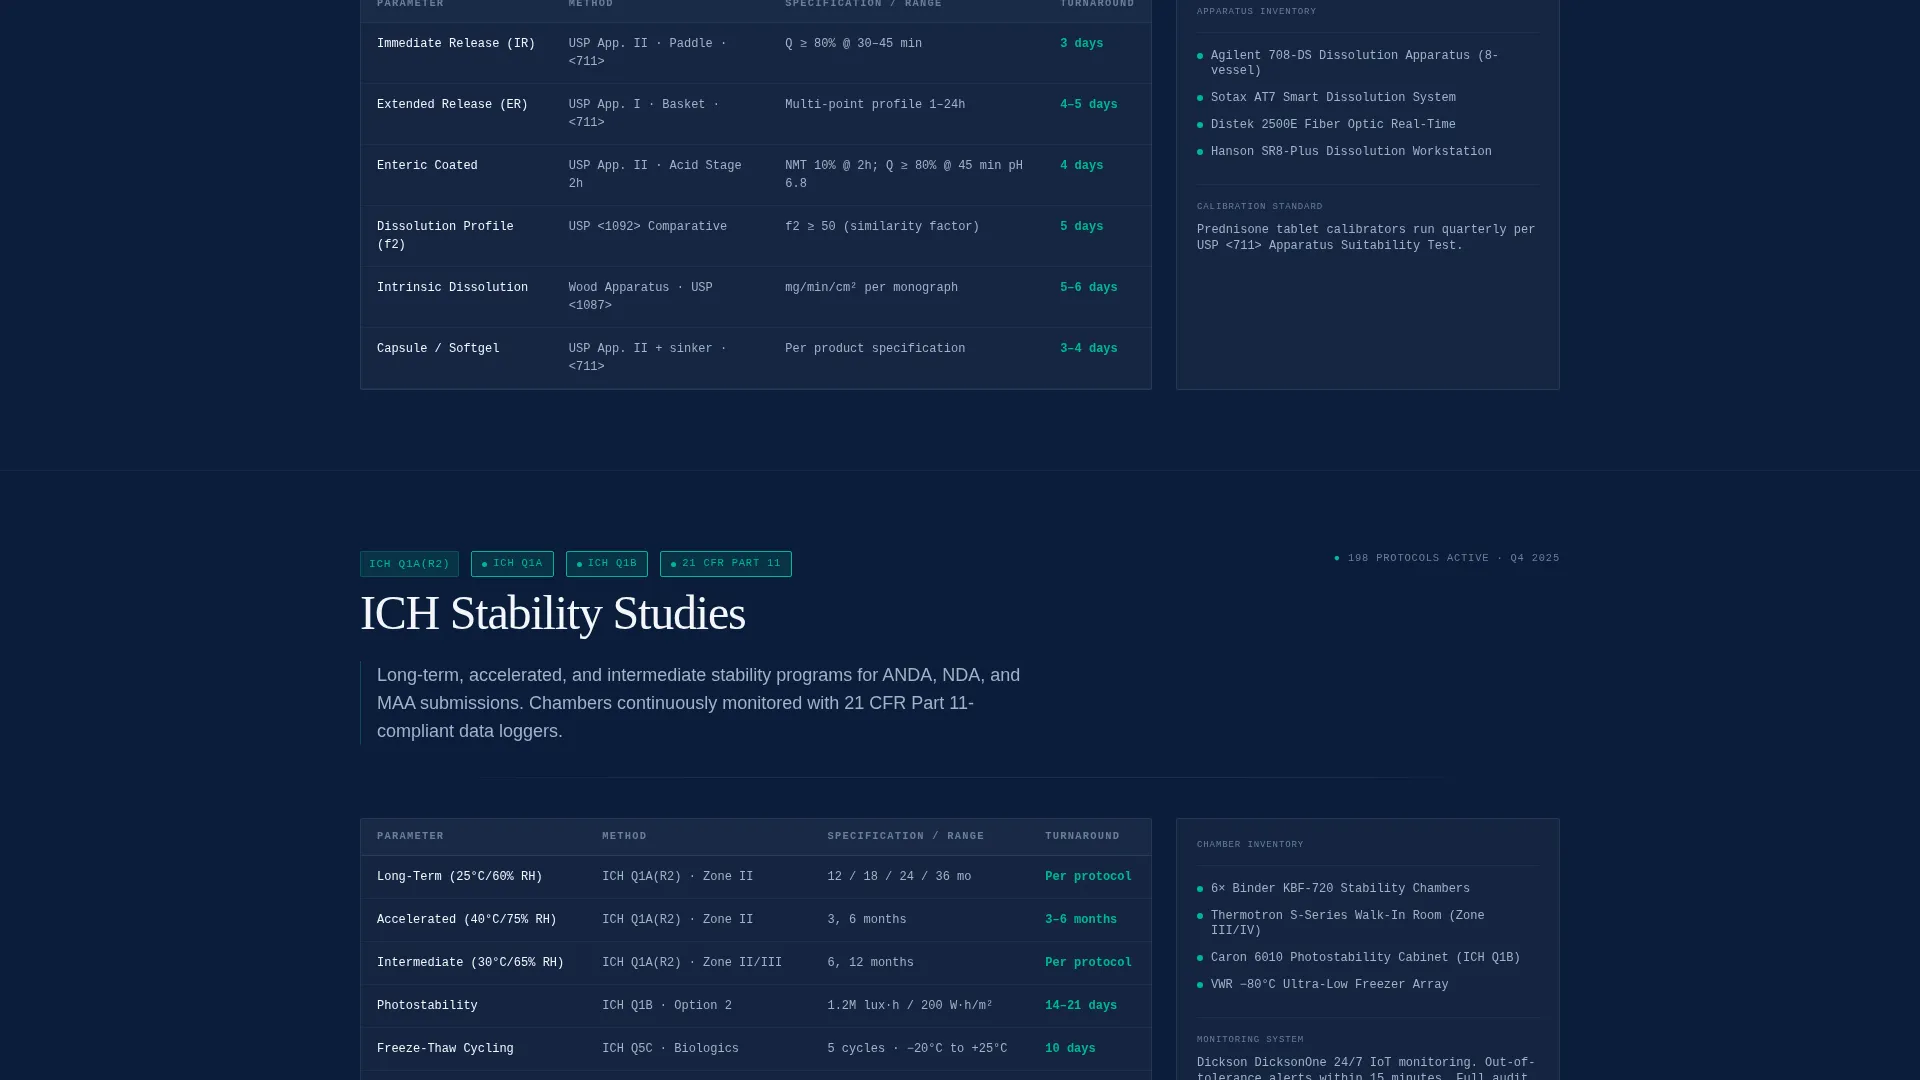Viewport: 1920px width, 1080px height.
Task: Click the ICH Q1B tag badge
Action: (x=607, y=564)
